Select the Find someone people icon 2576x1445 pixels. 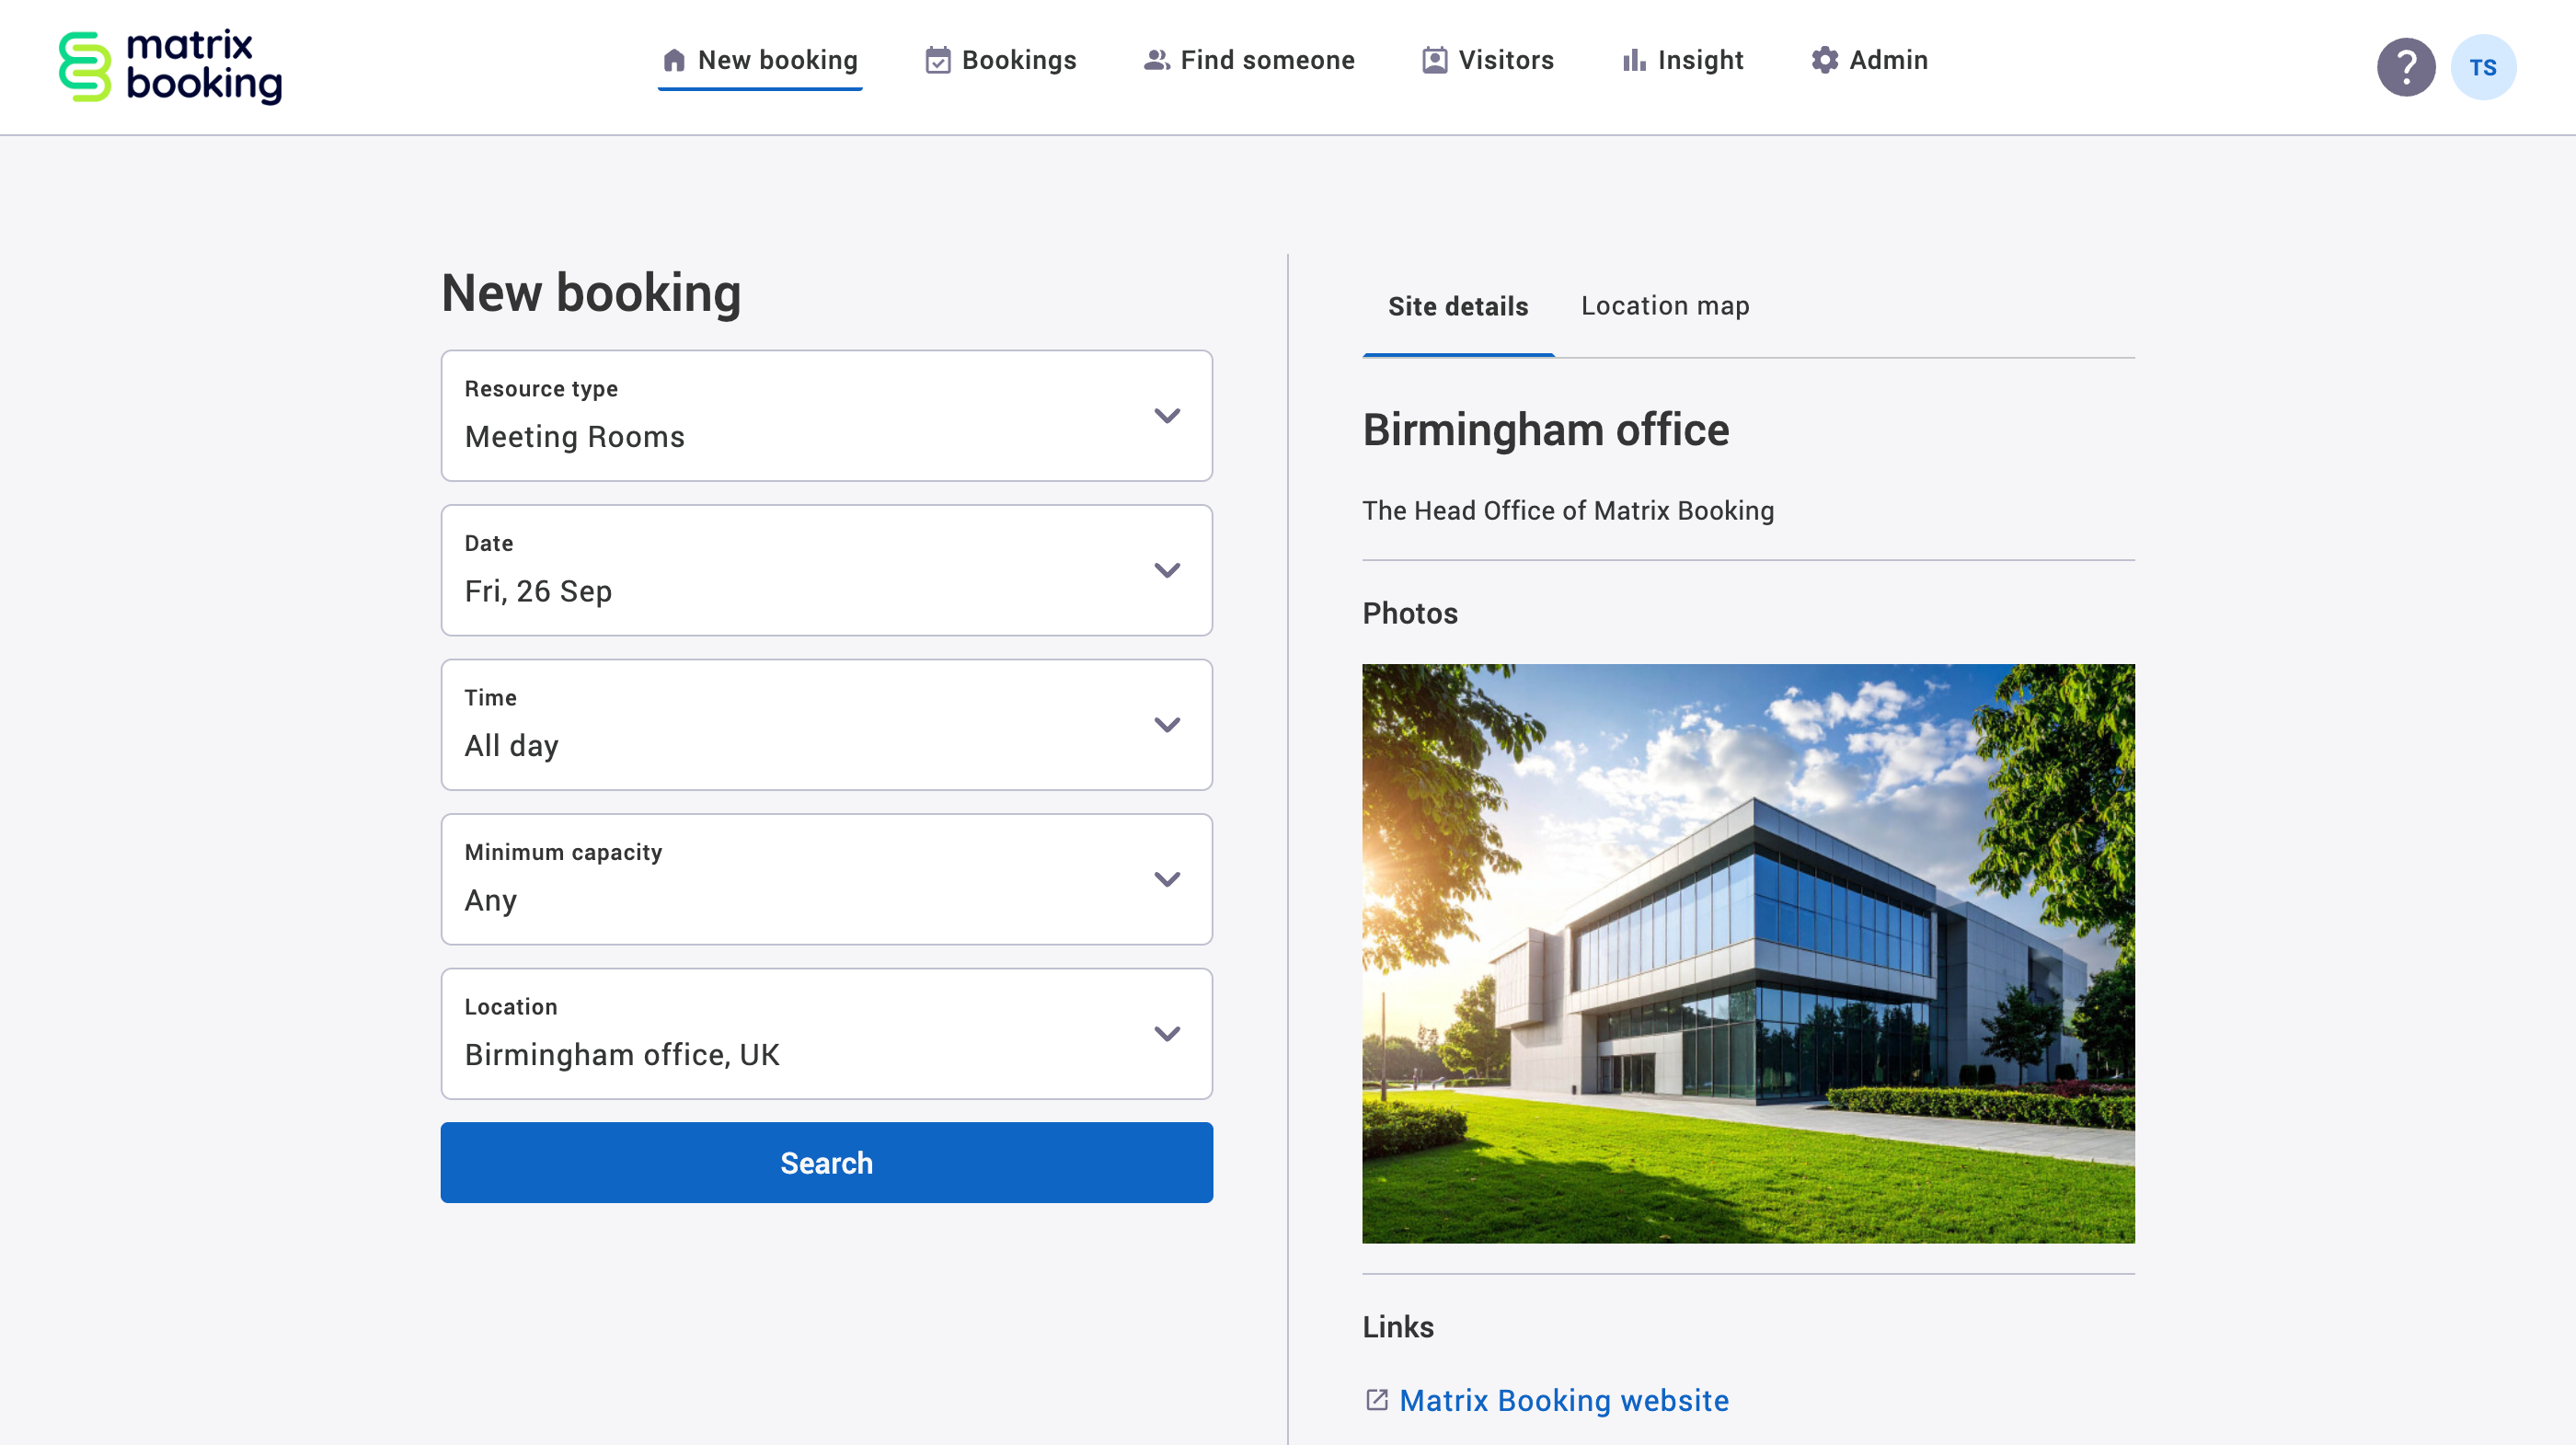(x=1156, y=60)
